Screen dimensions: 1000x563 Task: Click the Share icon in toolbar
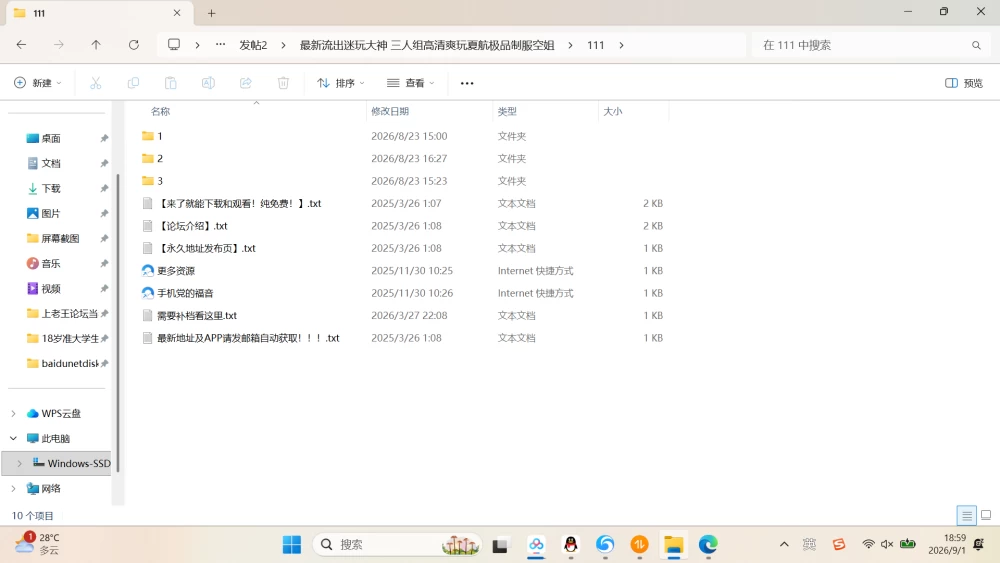(246, 83)
